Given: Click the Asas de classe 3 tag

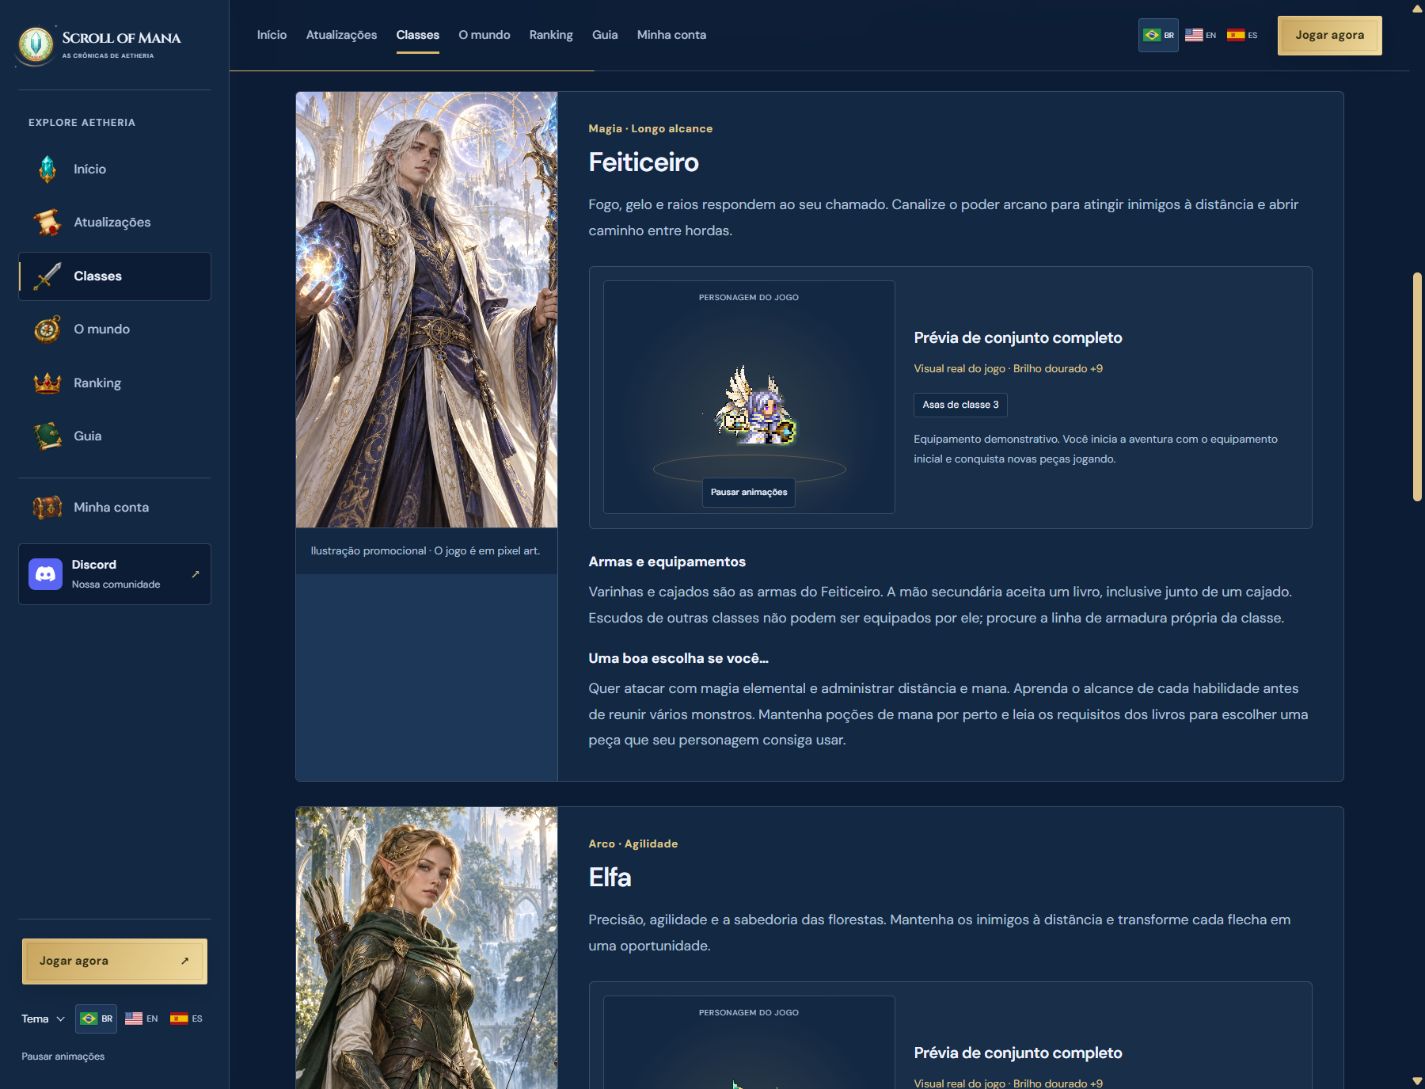Looking at the screenshot, I should 960,405.
